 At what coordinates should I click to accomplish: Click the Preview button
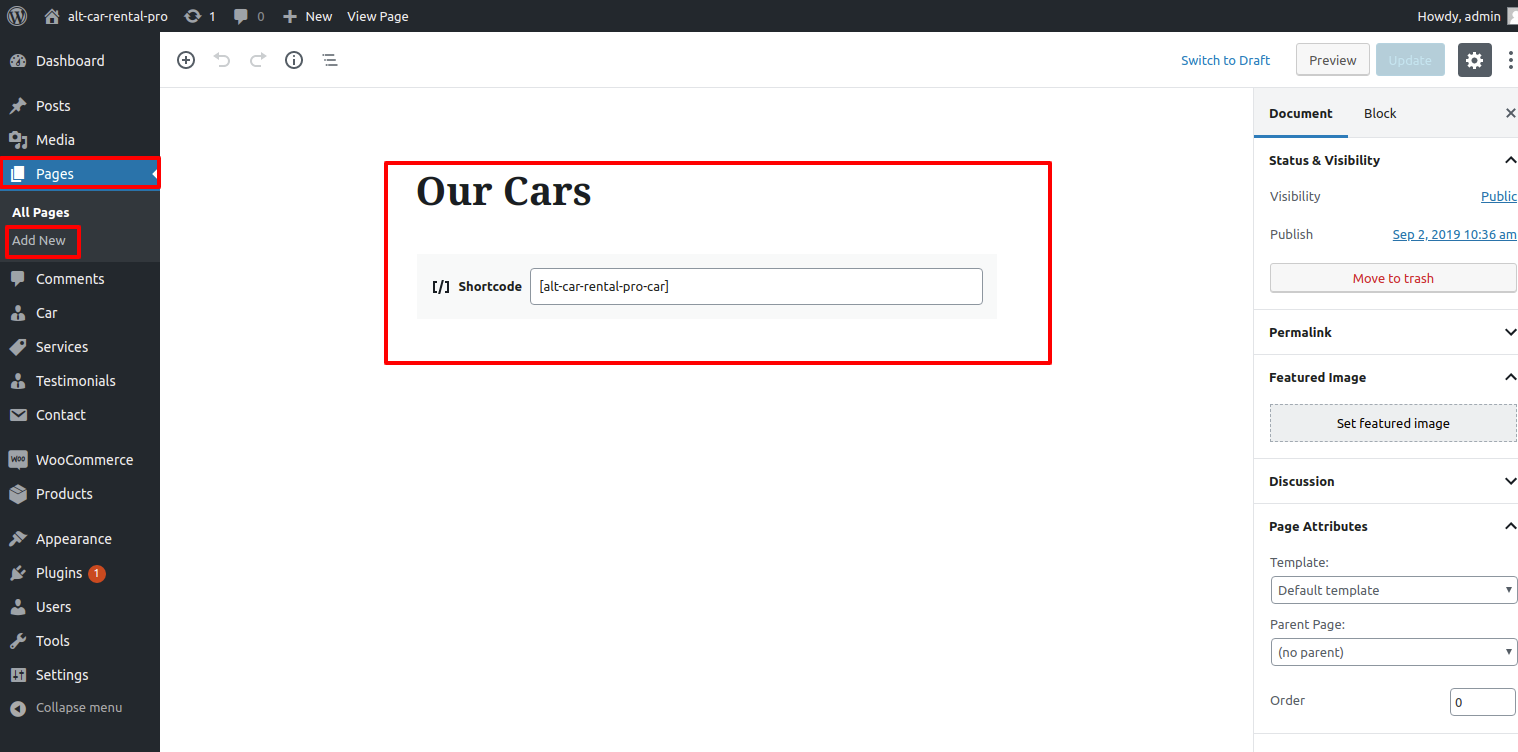(x=1333, y=60)
